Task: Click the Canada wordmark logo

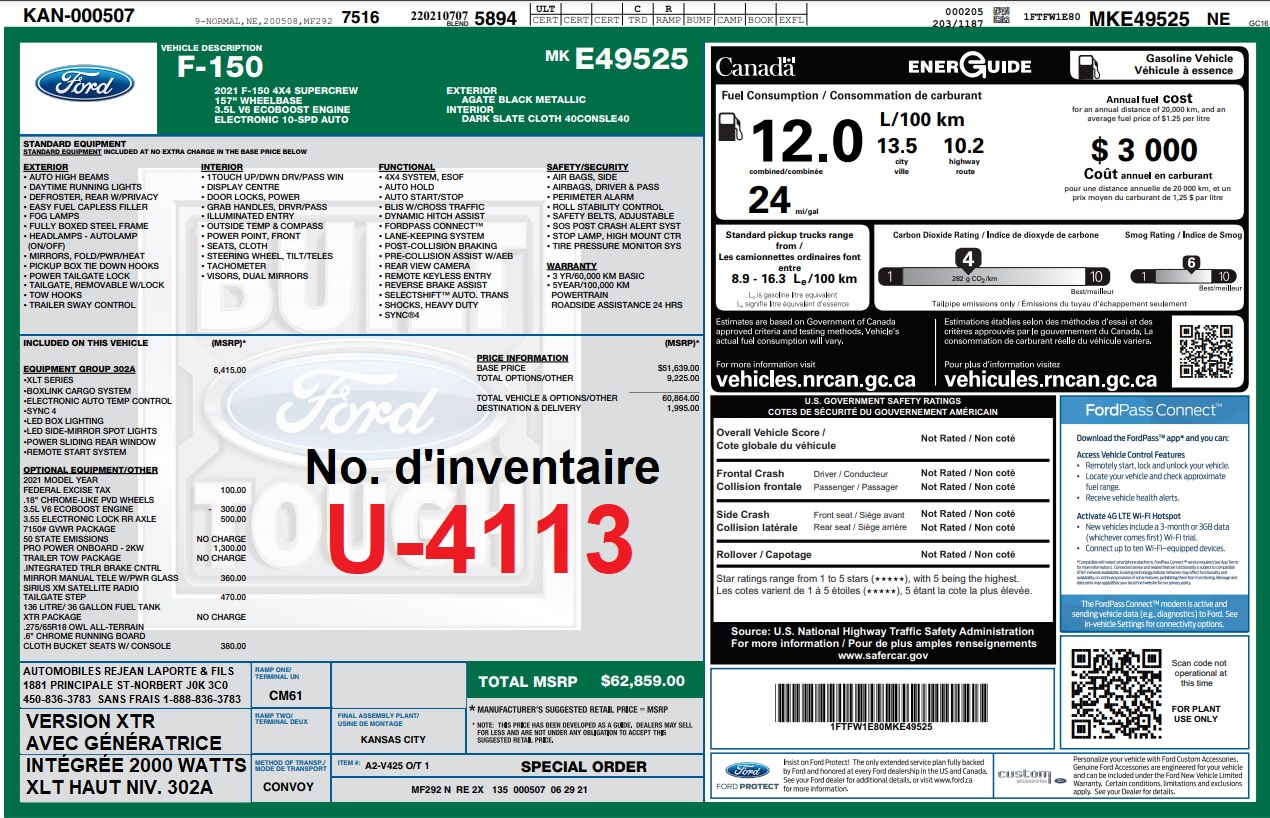Action: coord(755,67)
